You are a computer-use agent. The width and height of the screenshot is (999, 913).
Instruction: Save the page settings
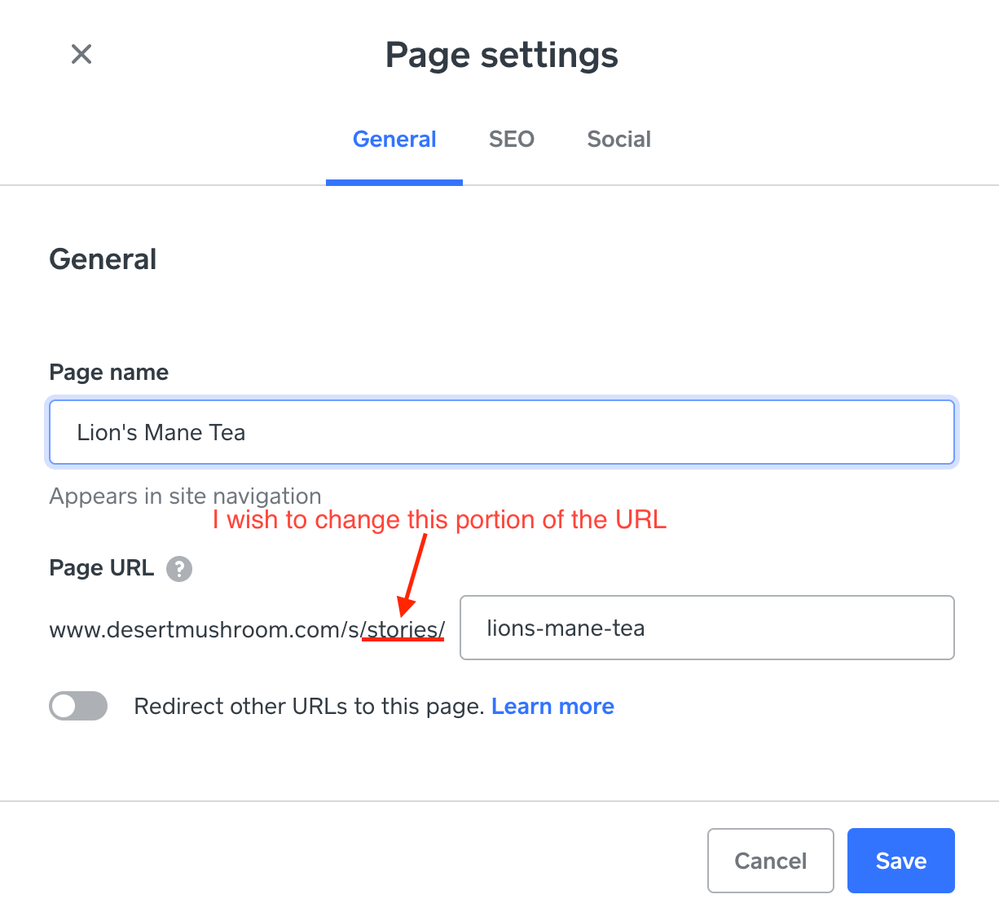[x=900, y=860]
